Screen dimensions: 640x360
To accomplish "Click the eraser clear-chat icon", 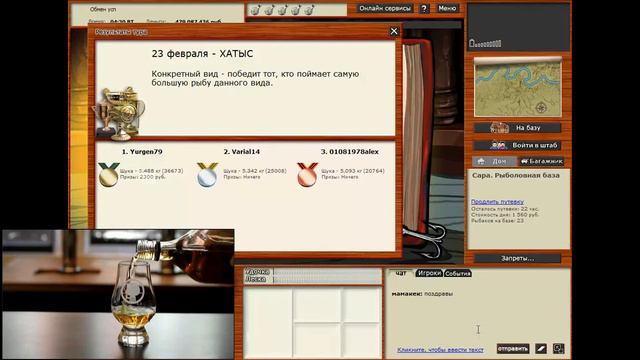I will (541, 349).
